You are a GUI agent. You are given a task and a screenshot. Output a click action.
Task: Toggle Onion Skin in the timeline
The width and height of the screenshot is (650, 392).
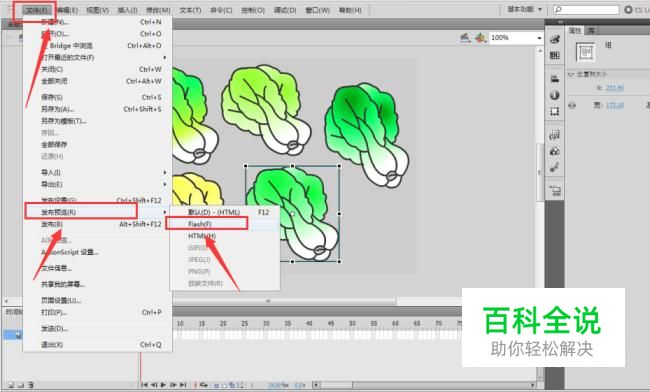216,385
